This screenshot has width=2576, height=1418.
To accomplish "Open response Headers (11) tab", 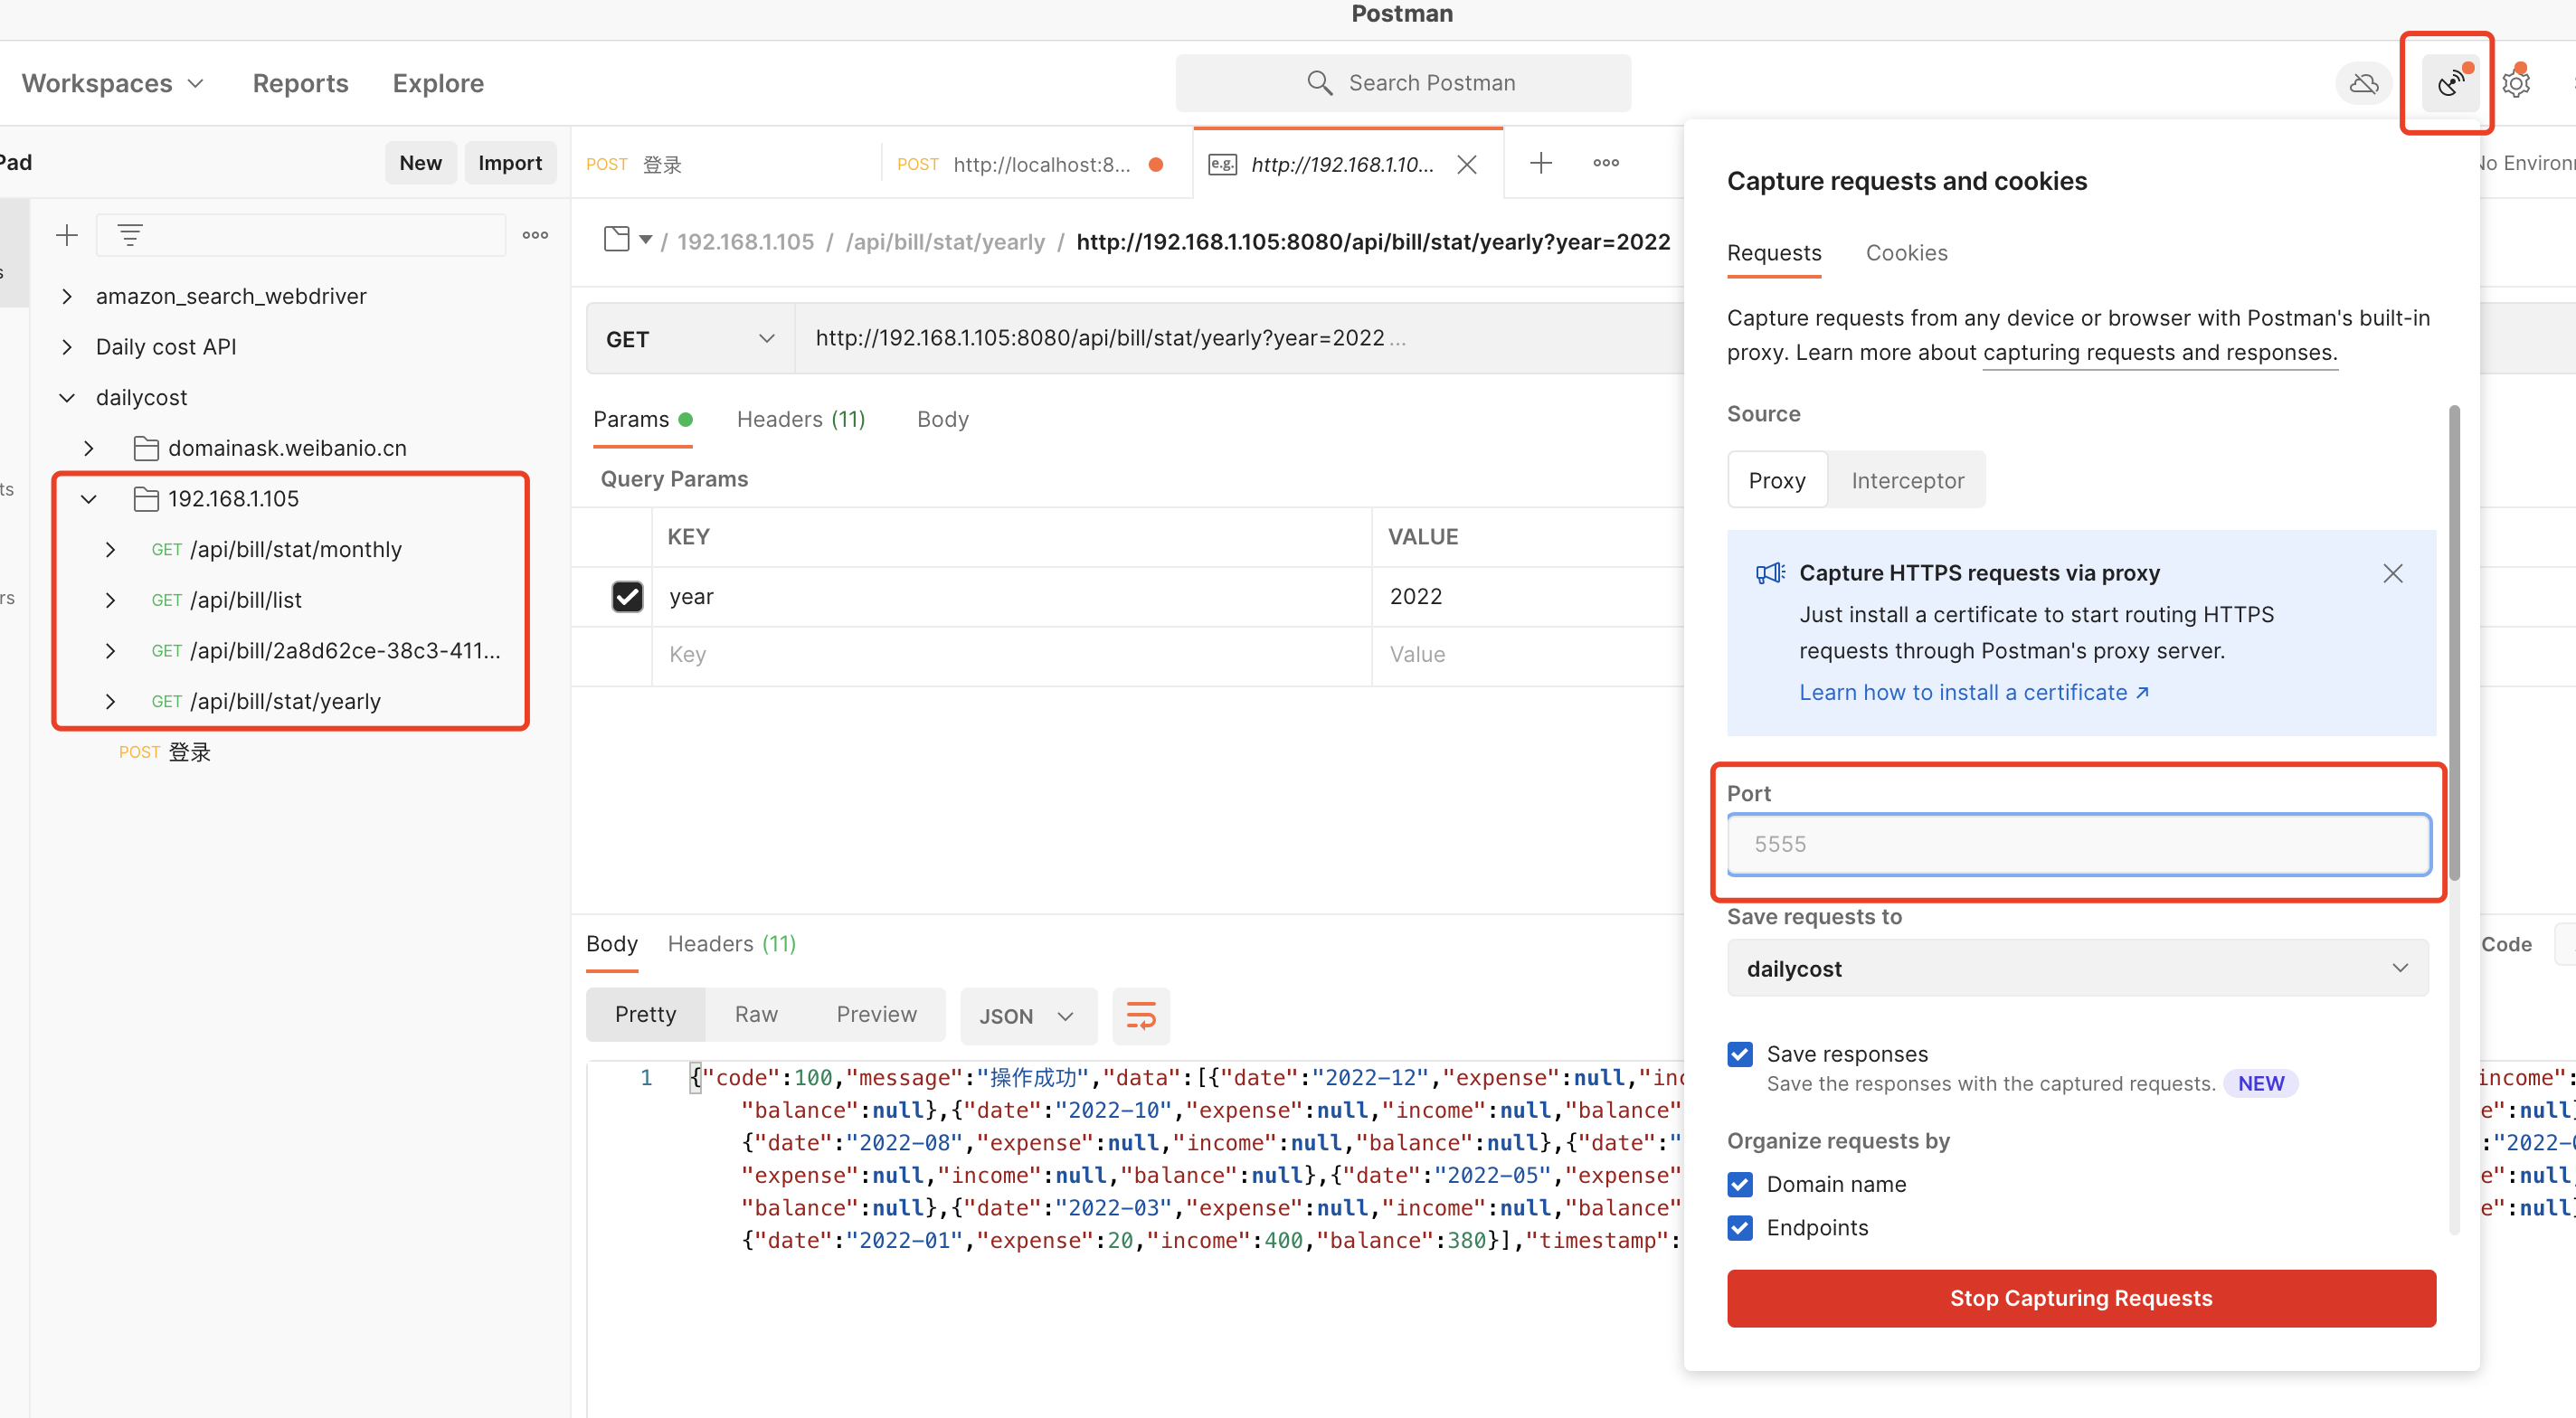I will click(x=731, y=945).
